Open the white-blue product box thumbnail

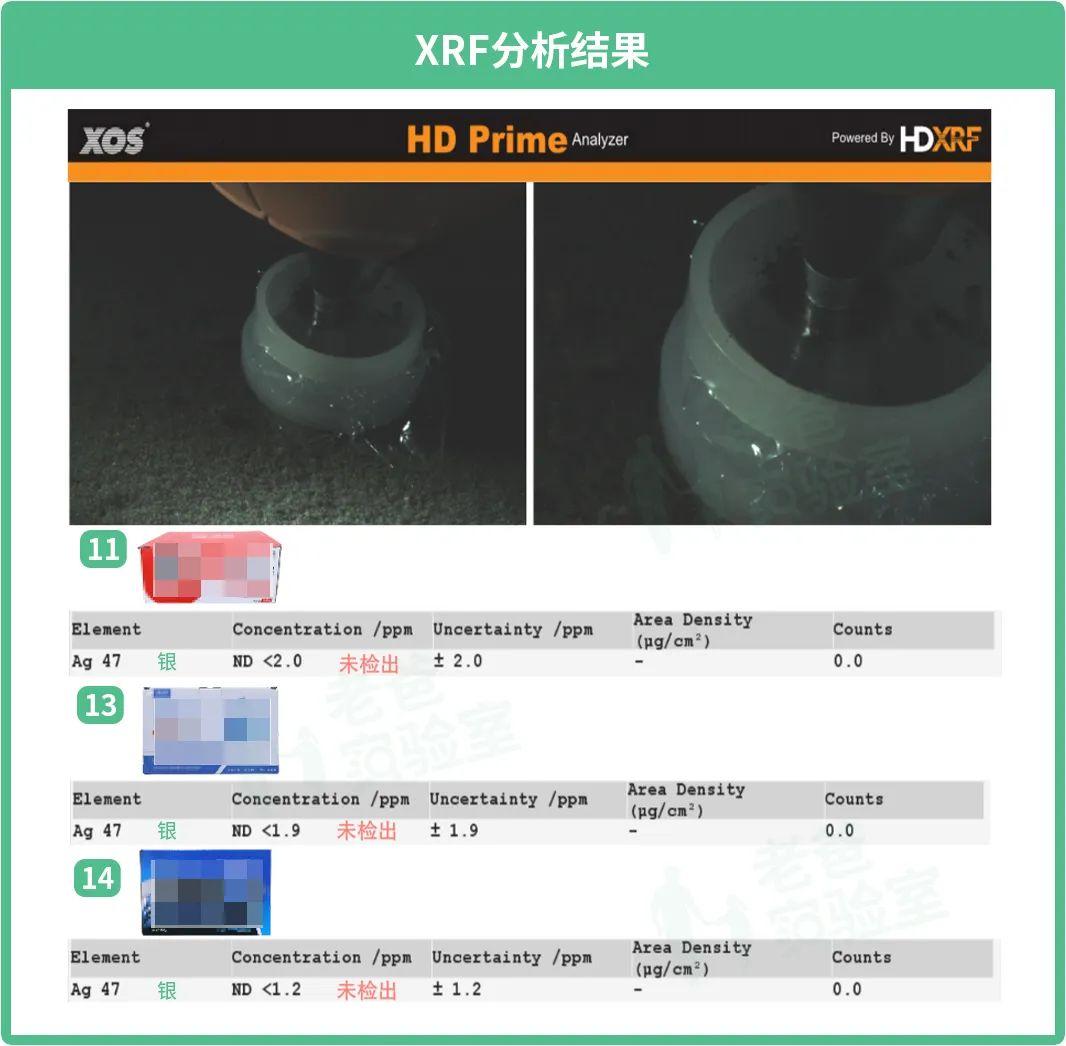coord(210,731)
